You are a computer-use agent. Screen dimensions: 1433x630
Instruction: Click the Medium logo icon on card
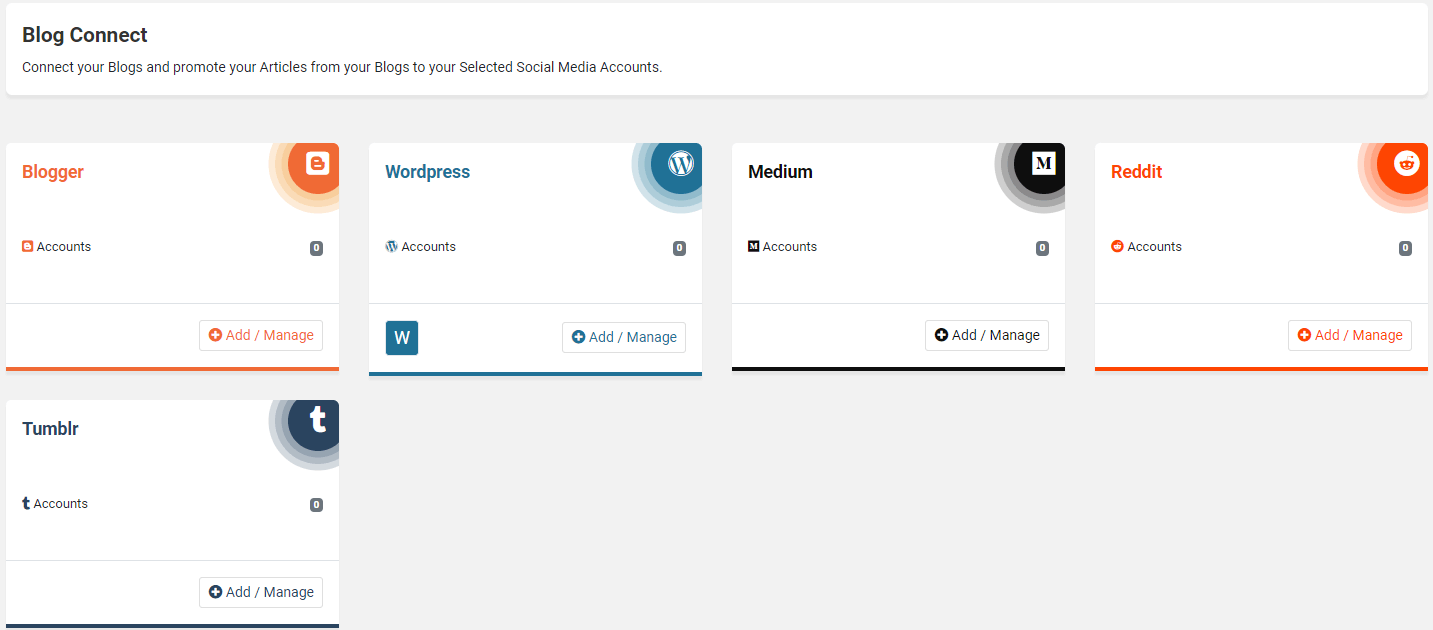1043,162
